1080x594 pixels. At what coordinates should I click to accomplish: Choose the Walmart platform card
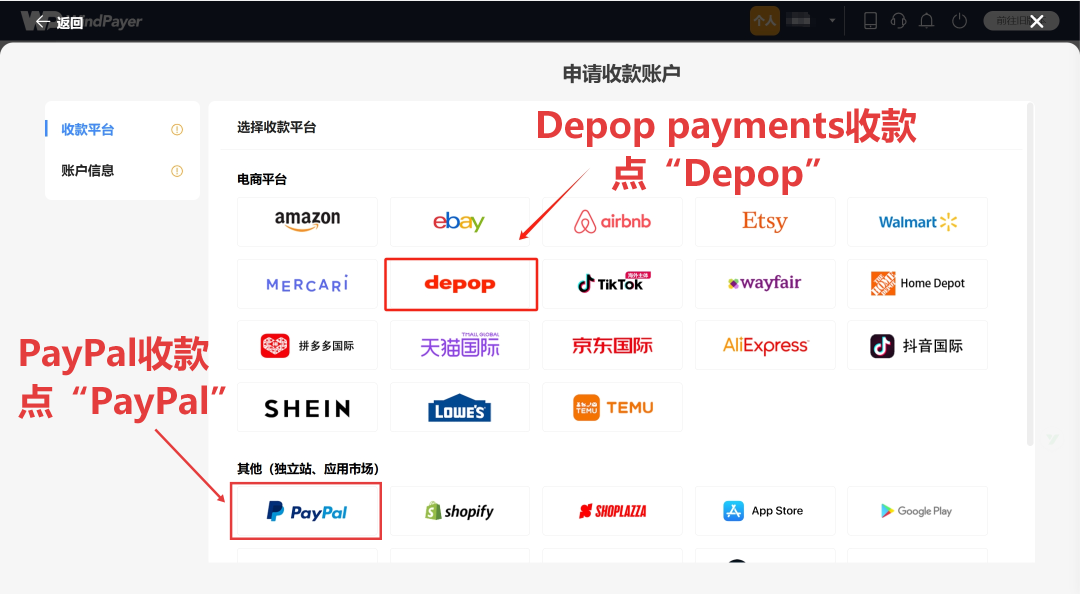[x=917, y=222]
